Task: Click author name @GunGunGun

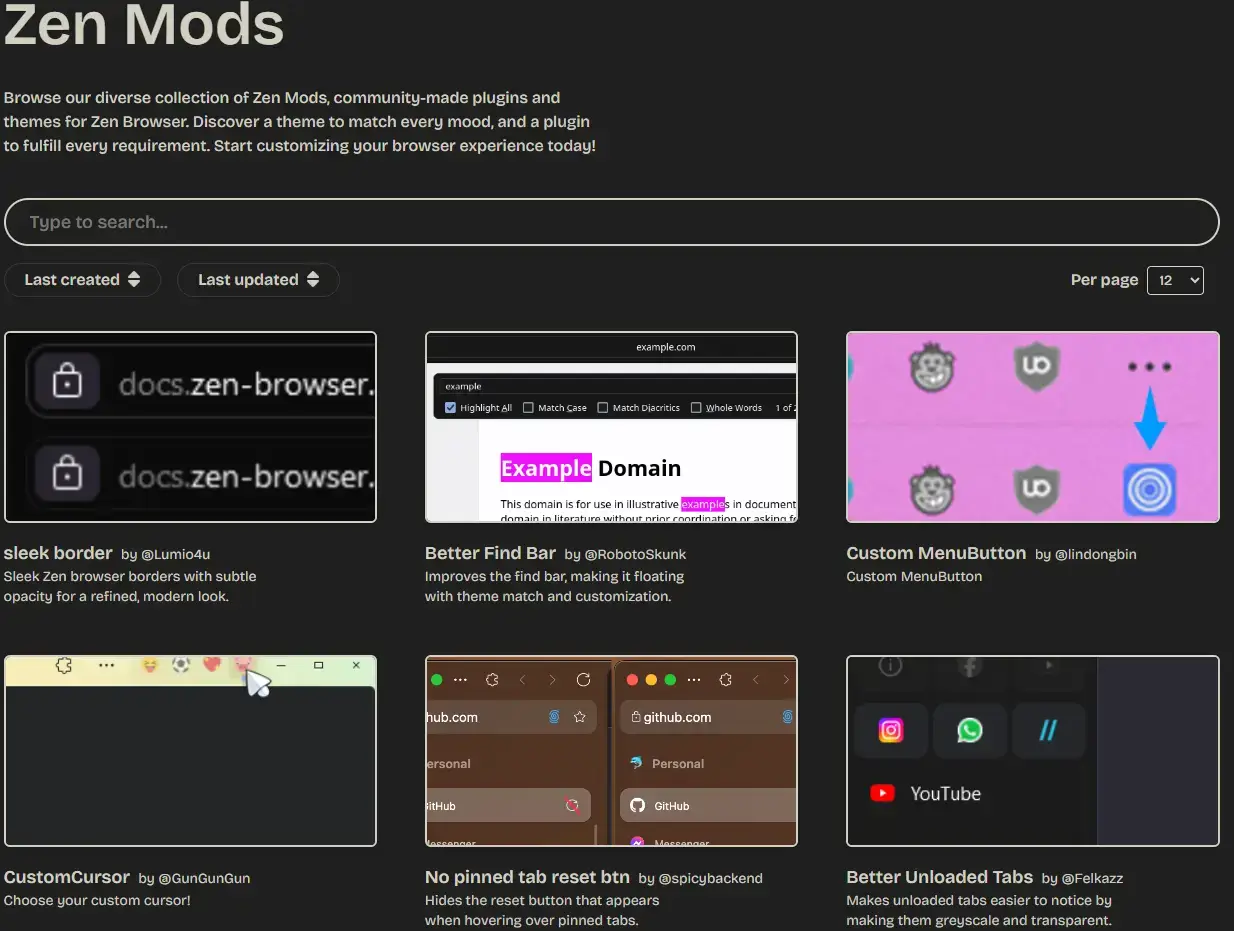Action: 205,878
